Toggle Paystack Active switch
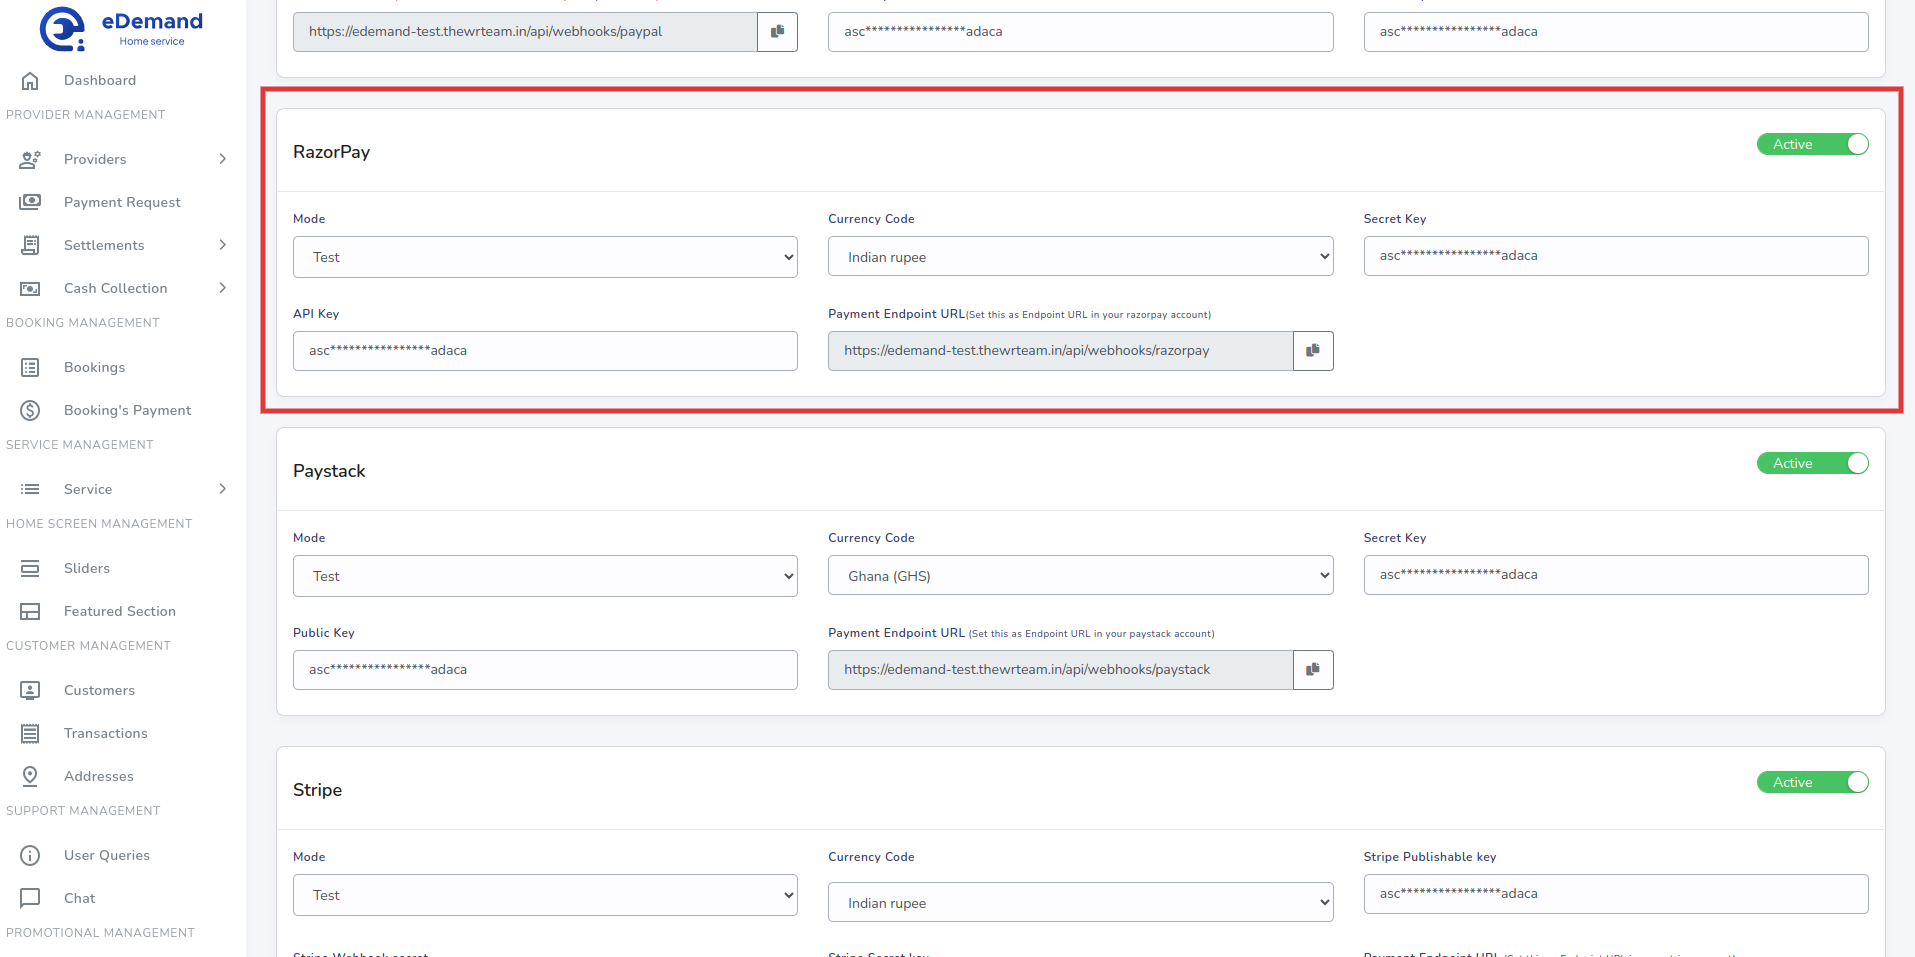The width and height of the screenshot is (1915, 957). [1812, 463]
